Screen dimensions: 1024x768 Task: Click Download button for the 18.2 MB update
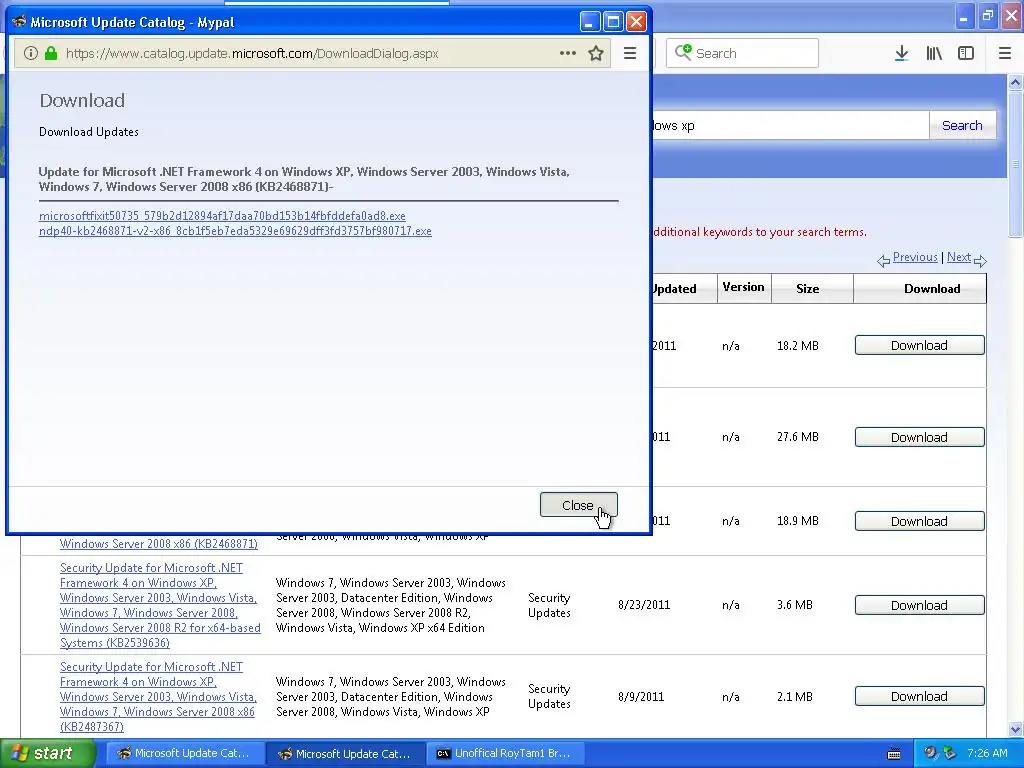click(920, 345)
